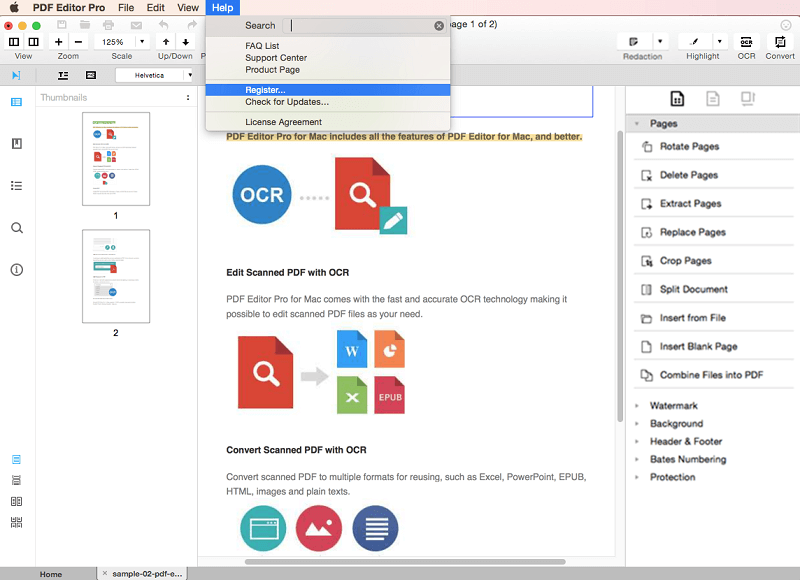Open the folder icon in toolbar

coord(85,24)
